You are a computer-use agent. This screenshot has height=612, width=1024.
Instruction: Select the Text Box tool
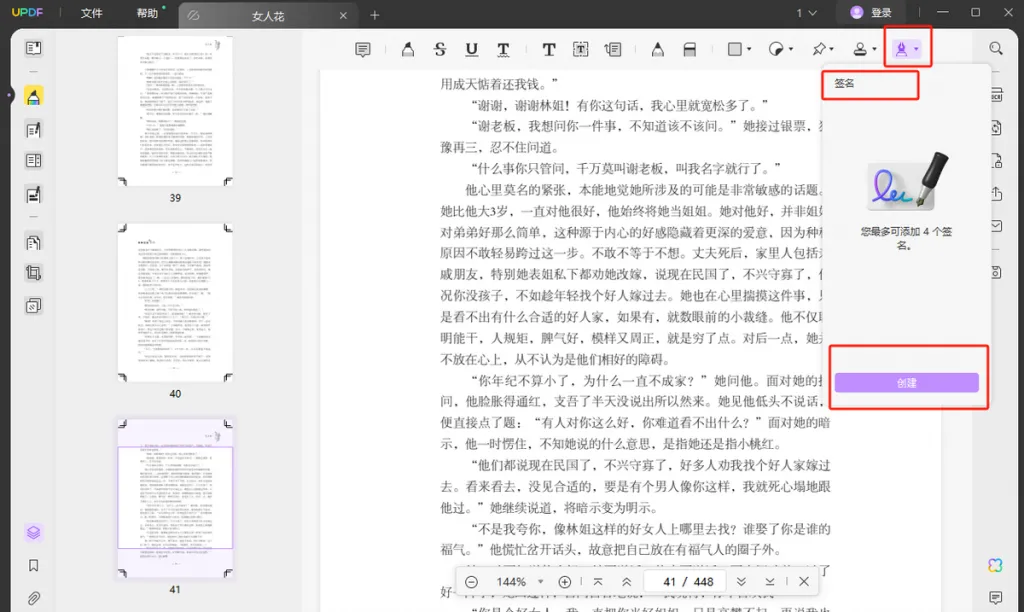point(581,49)
